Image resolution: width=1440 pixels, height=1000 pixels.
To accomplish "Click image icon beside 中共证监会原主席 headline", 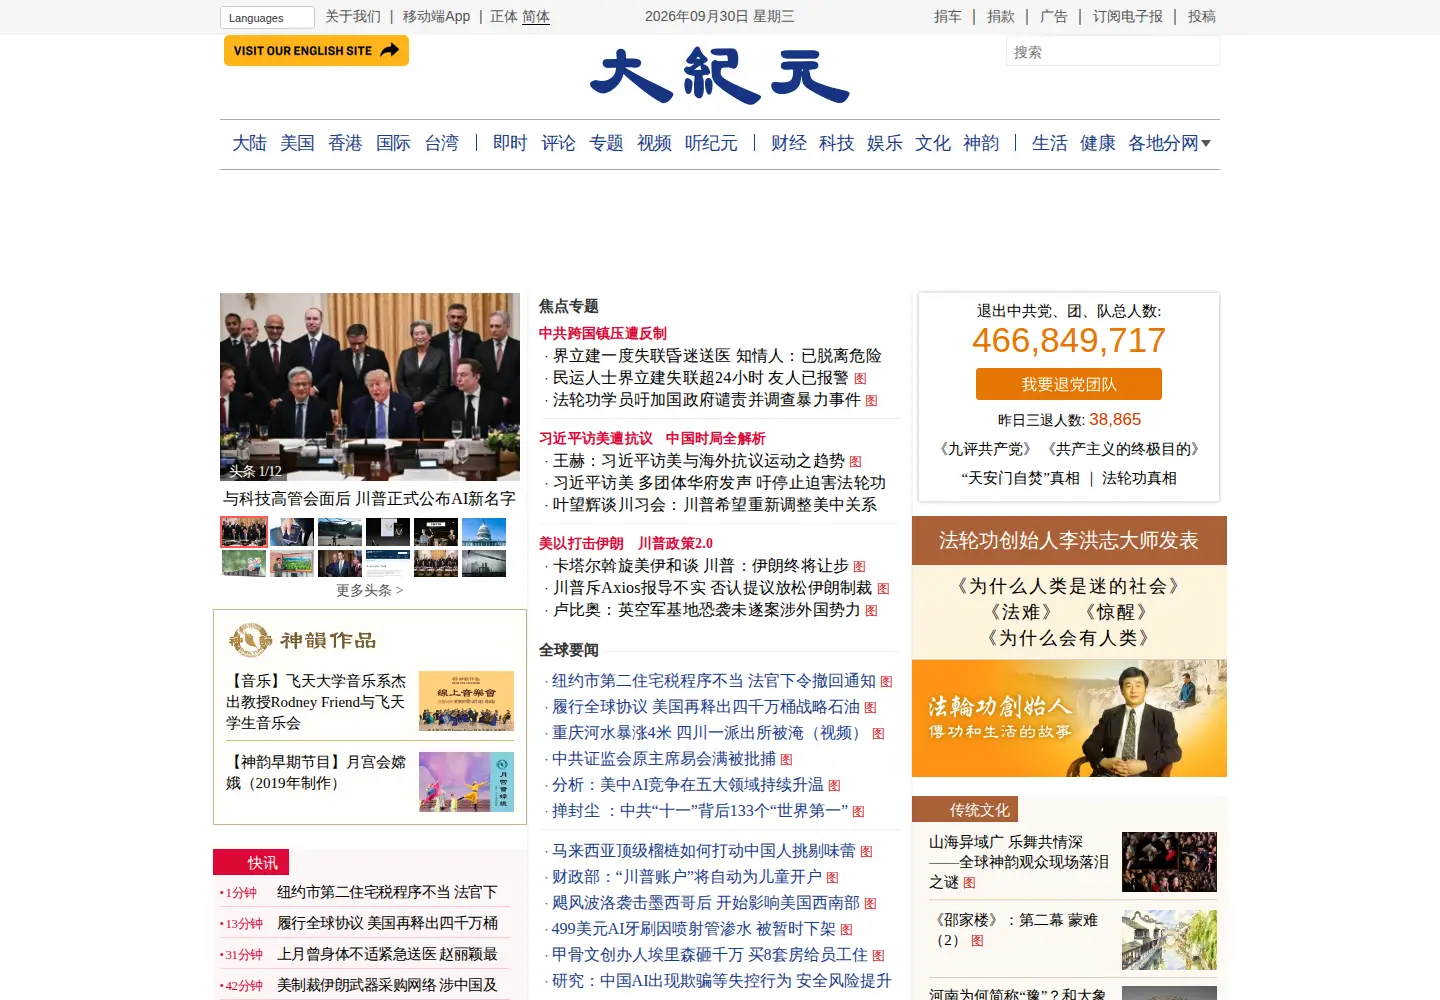I will (x=786, y=760).
